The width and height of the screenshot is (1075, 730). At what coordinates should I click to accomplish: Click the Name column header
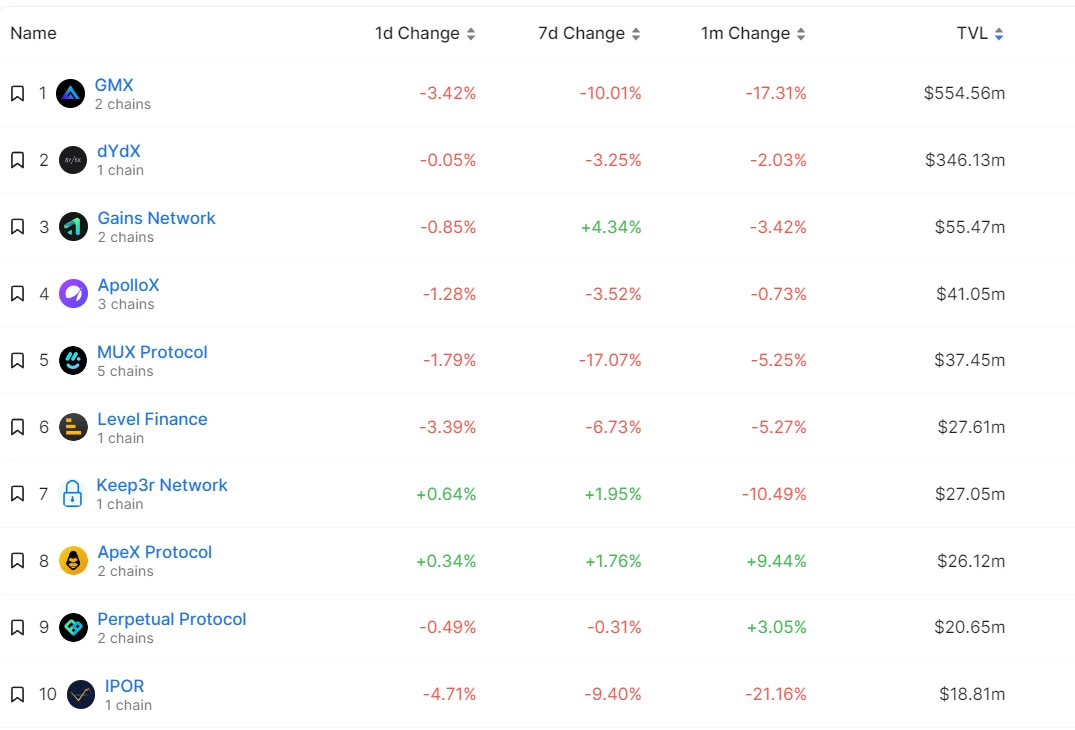click(33, 33)
